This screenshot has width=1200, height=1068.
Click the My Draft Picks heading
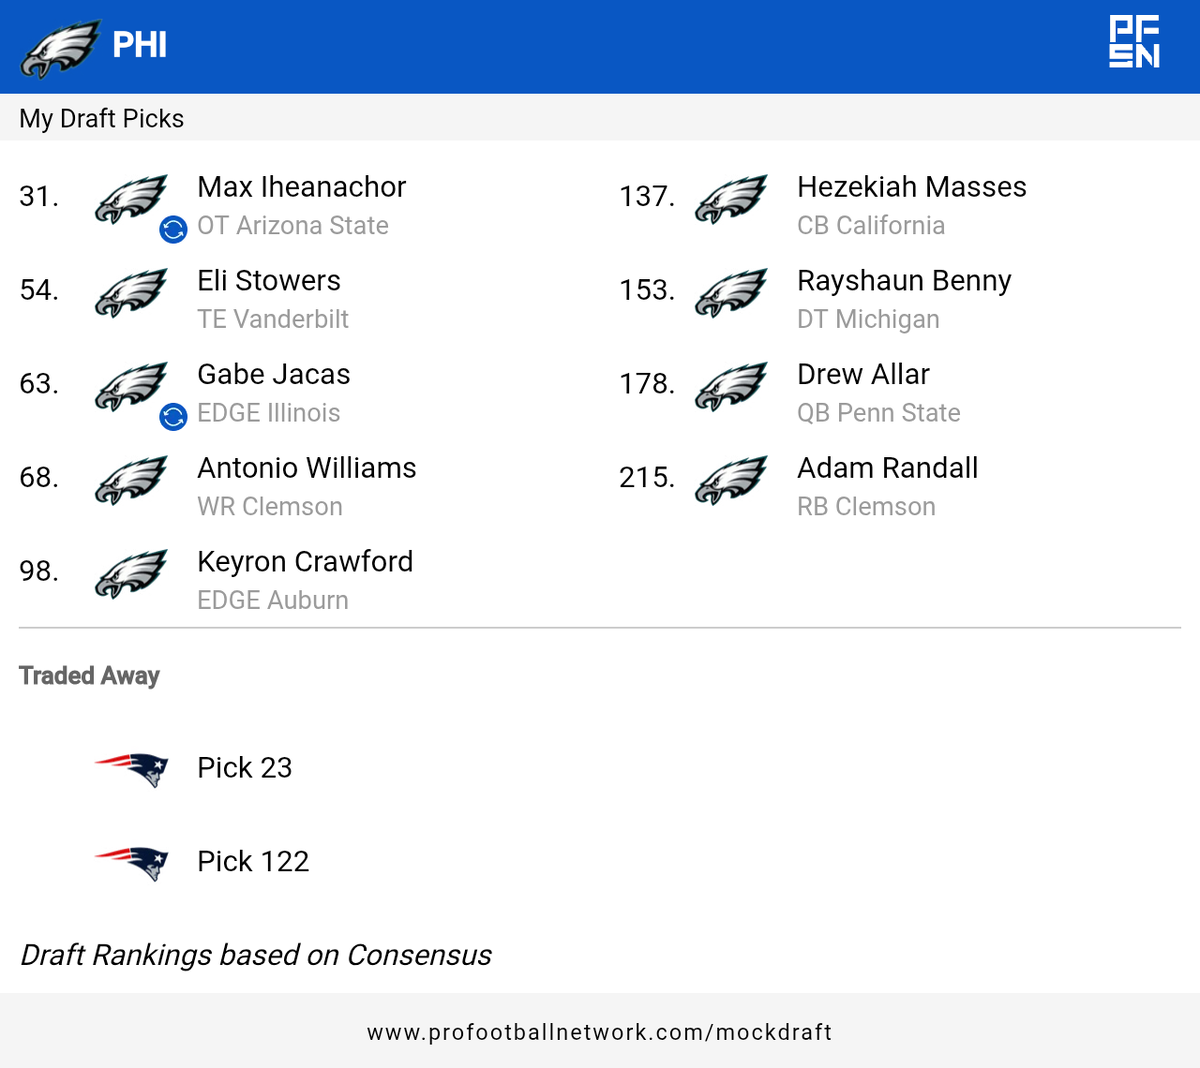(x=102, y=119)
